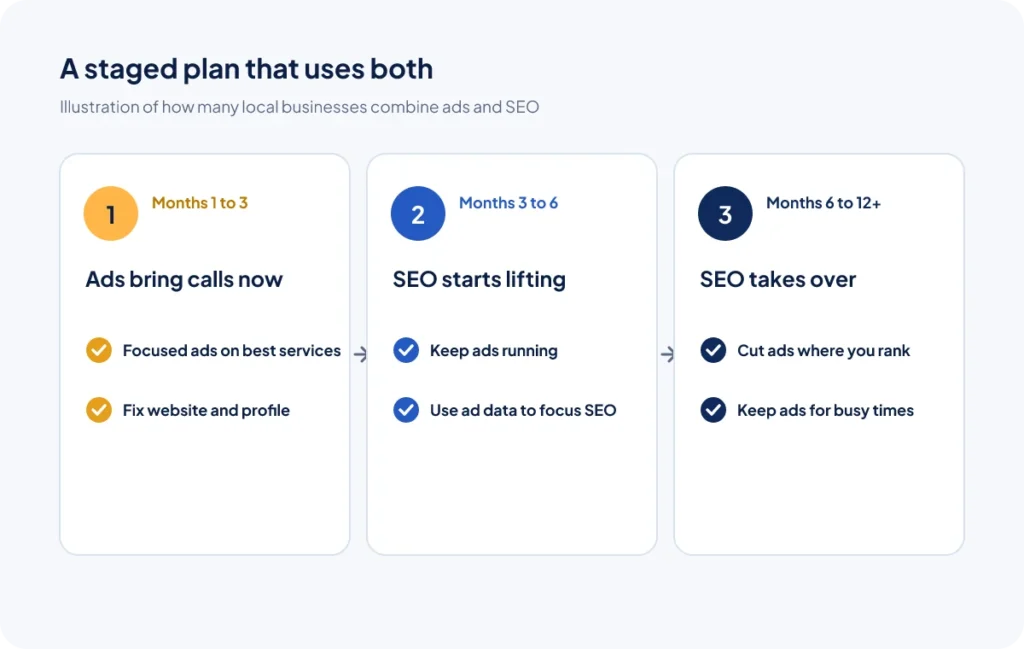
Task: Click 'Fix website and profile' text
Action: pyautogui.click(x=206, y=410)
